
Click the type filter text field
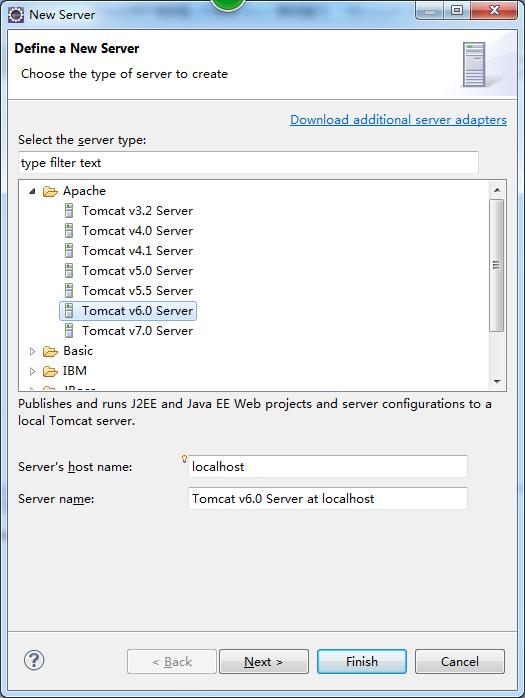point(248,162)
